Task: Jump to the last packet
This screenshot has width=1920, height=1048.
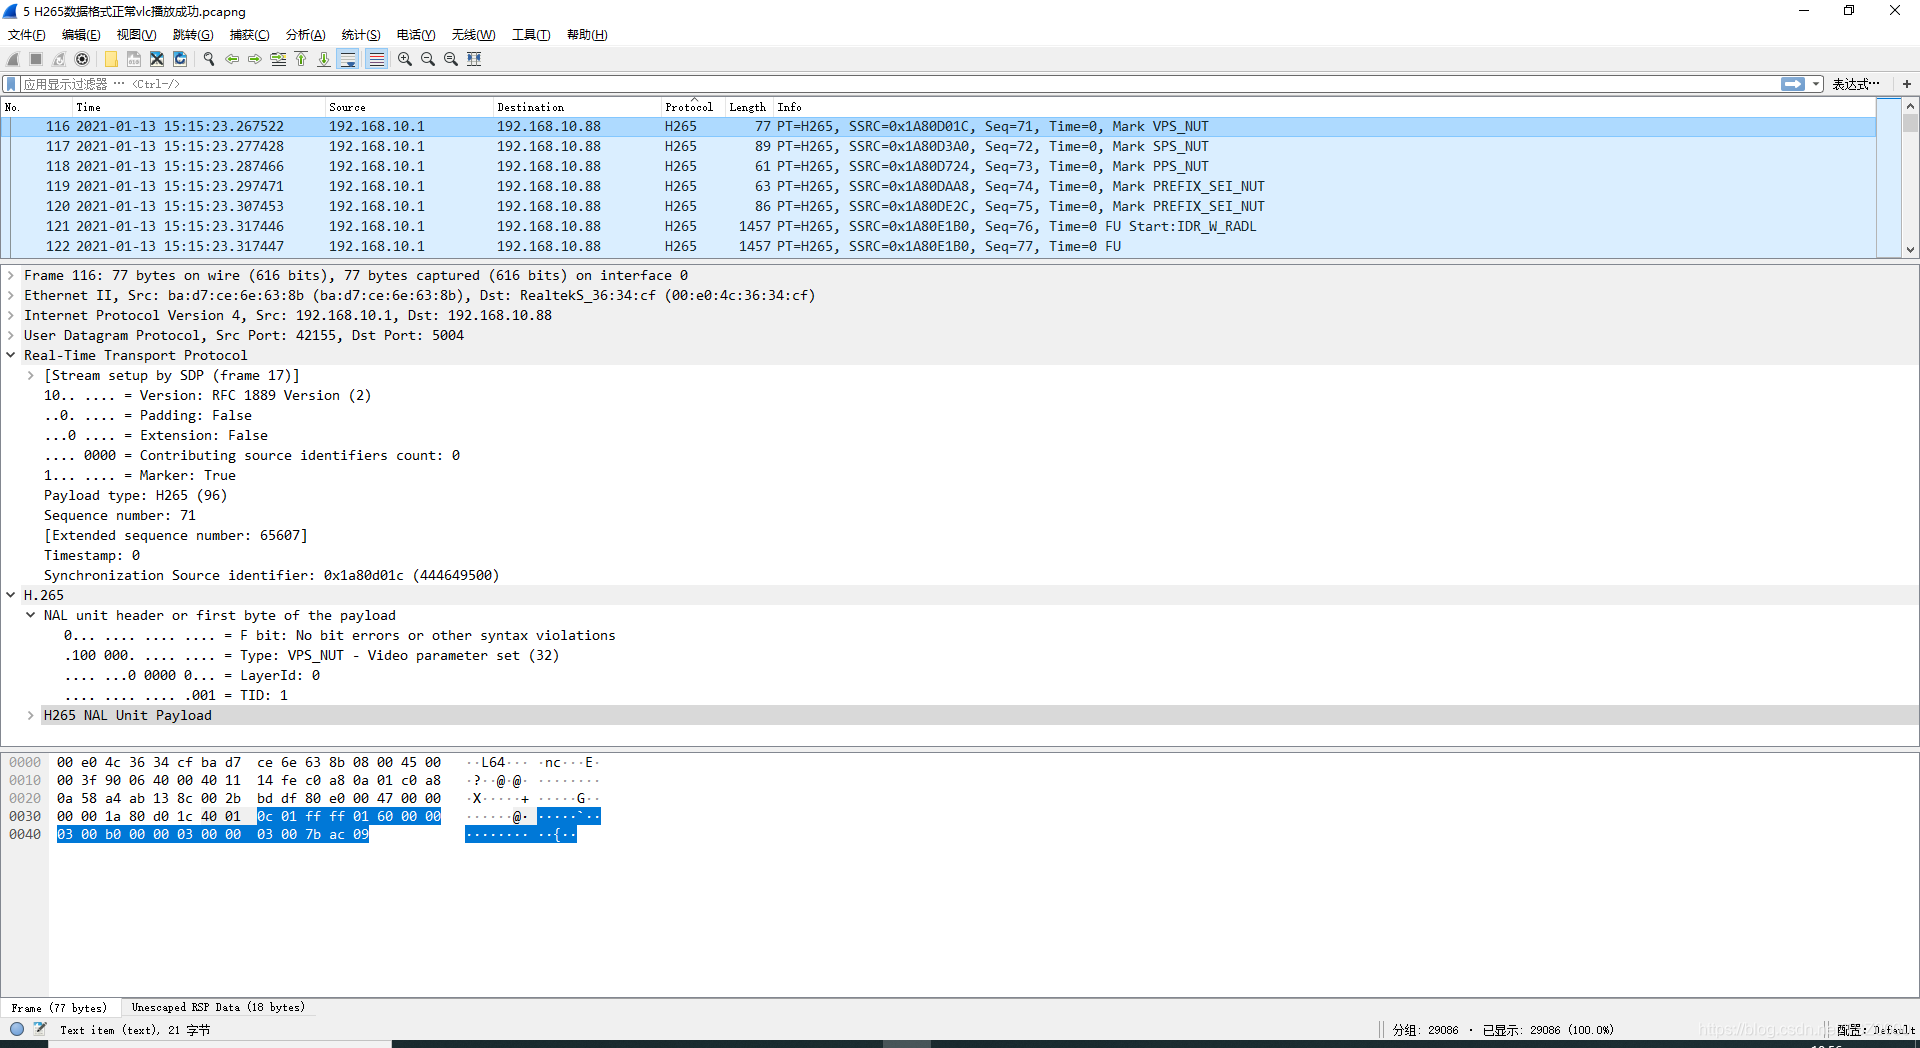Action: pyautogui.click(x=324, y=59)
